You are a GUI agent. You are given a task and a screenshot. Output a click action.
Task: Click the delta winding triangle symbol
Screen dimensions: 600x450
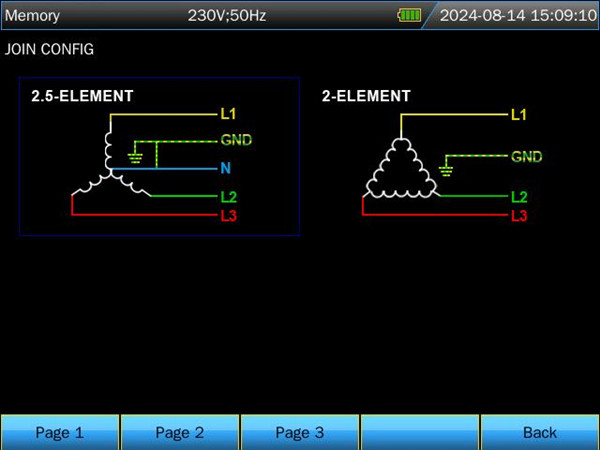point(401,169)
